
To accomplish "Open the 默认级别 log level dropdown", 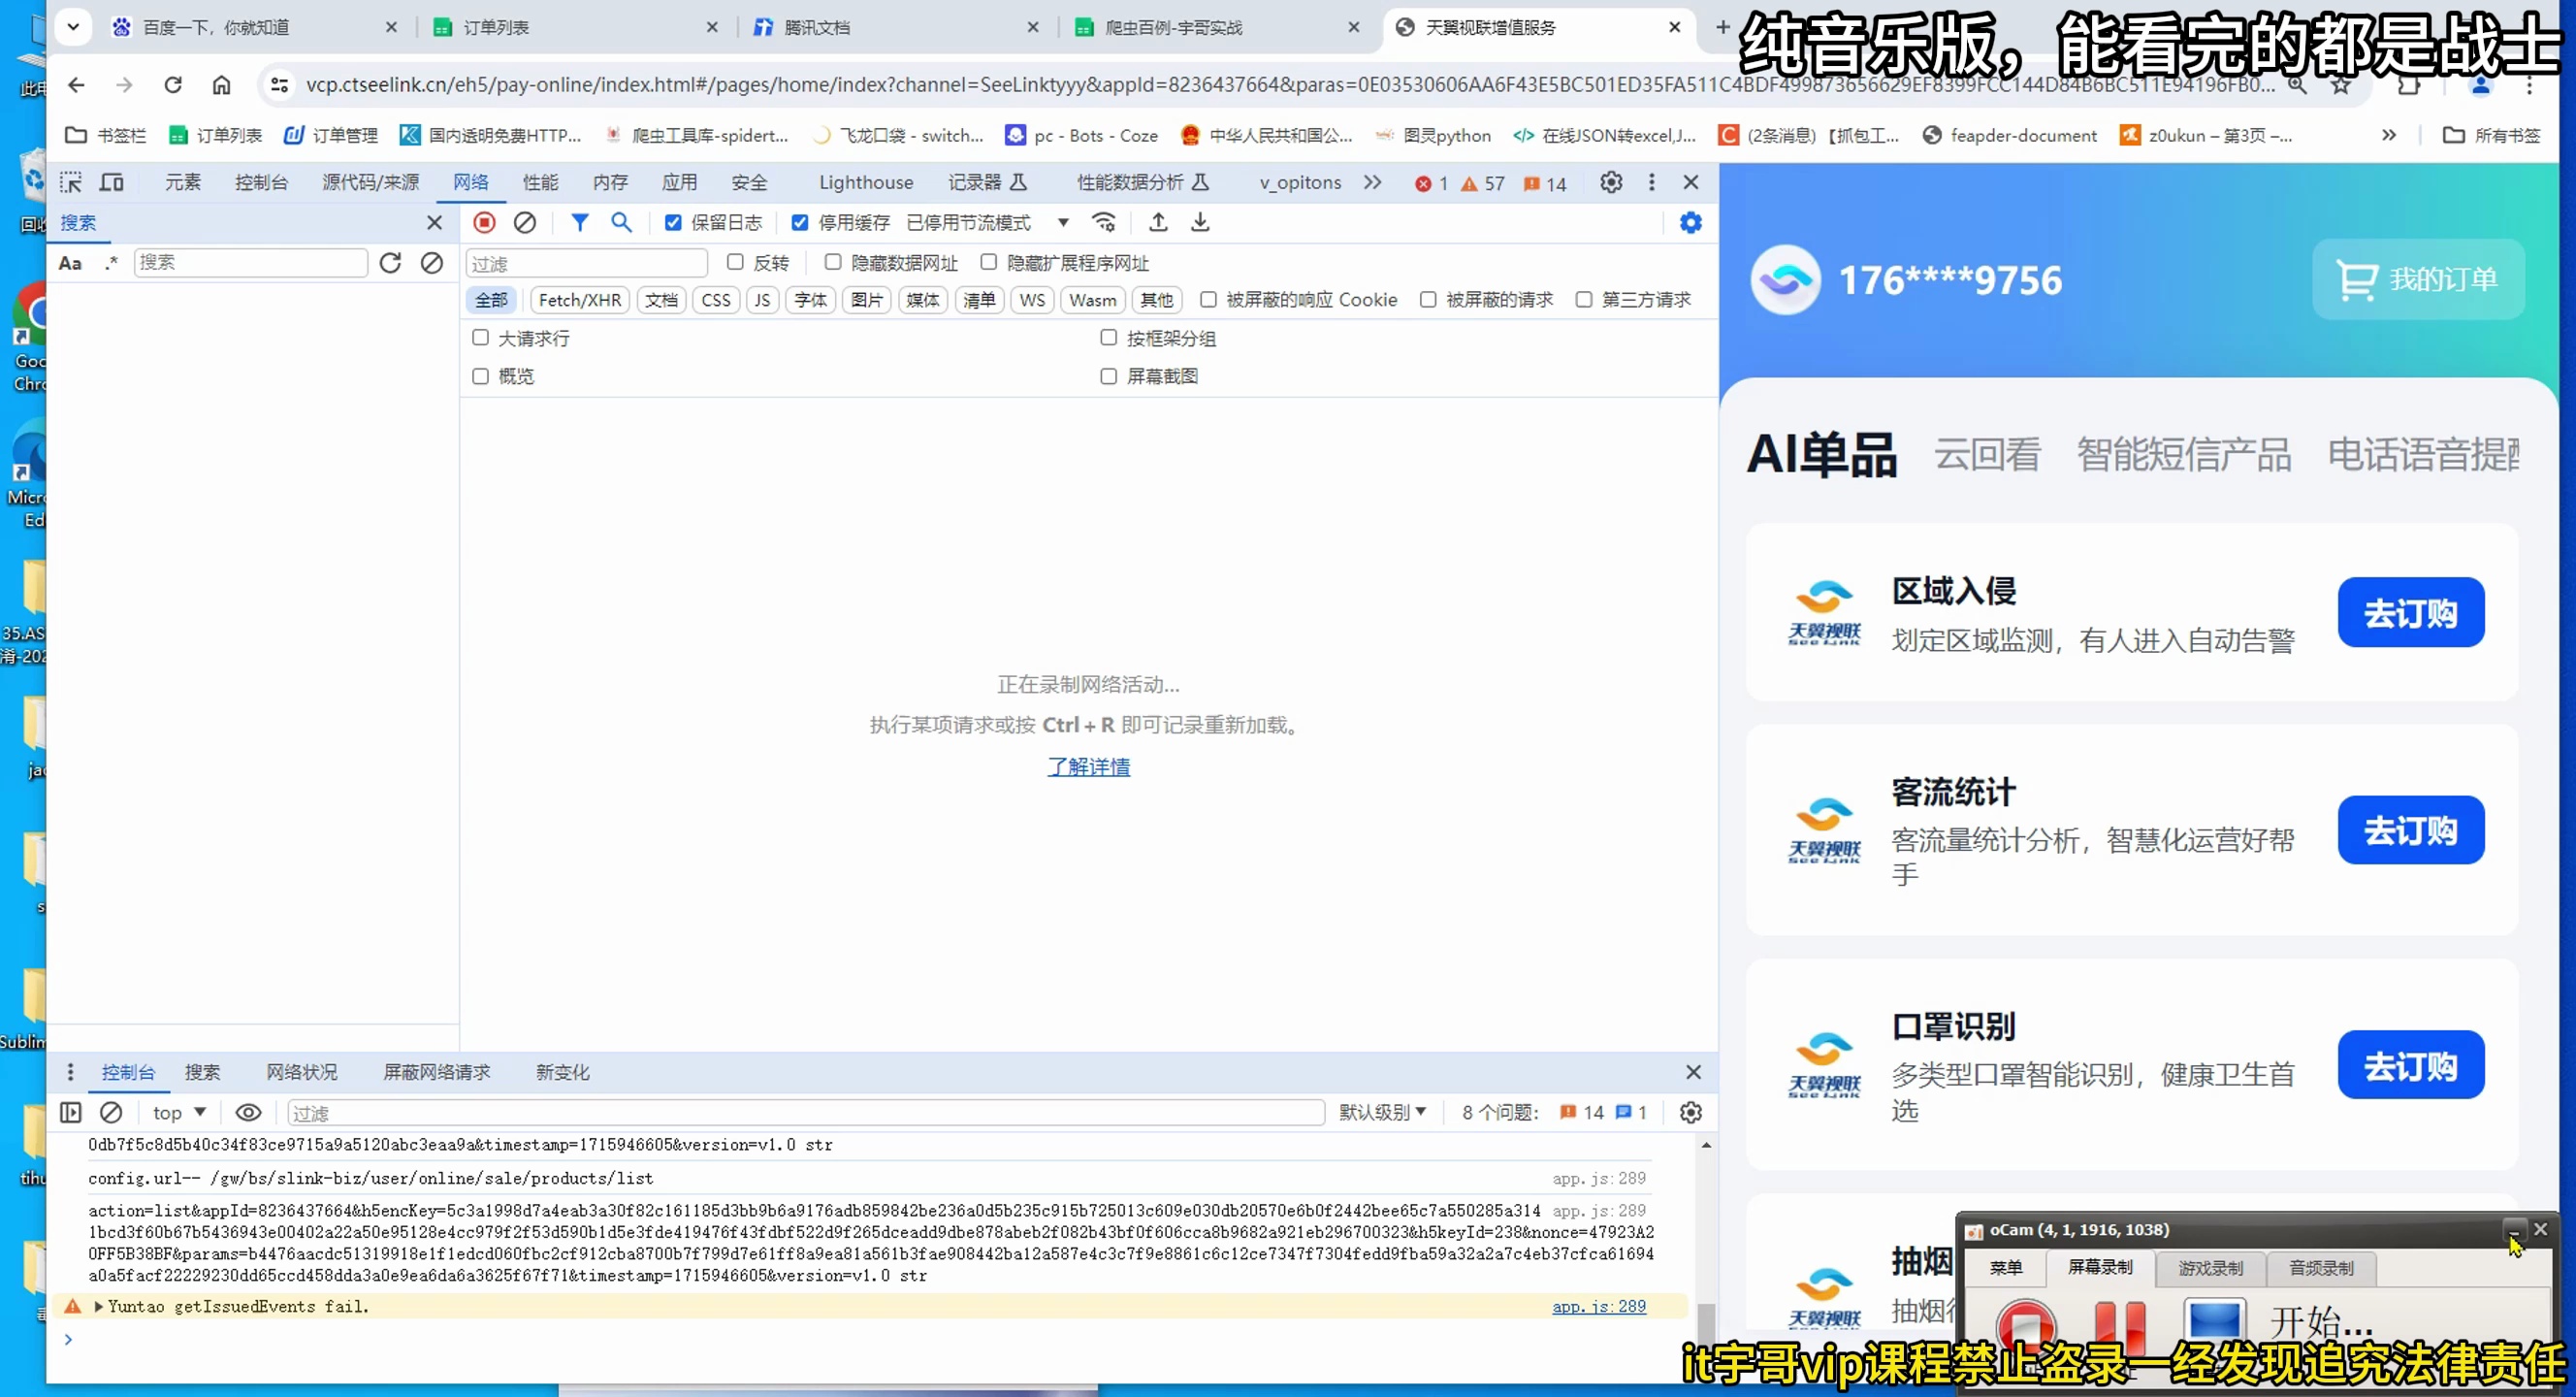I will 1383,1112.
